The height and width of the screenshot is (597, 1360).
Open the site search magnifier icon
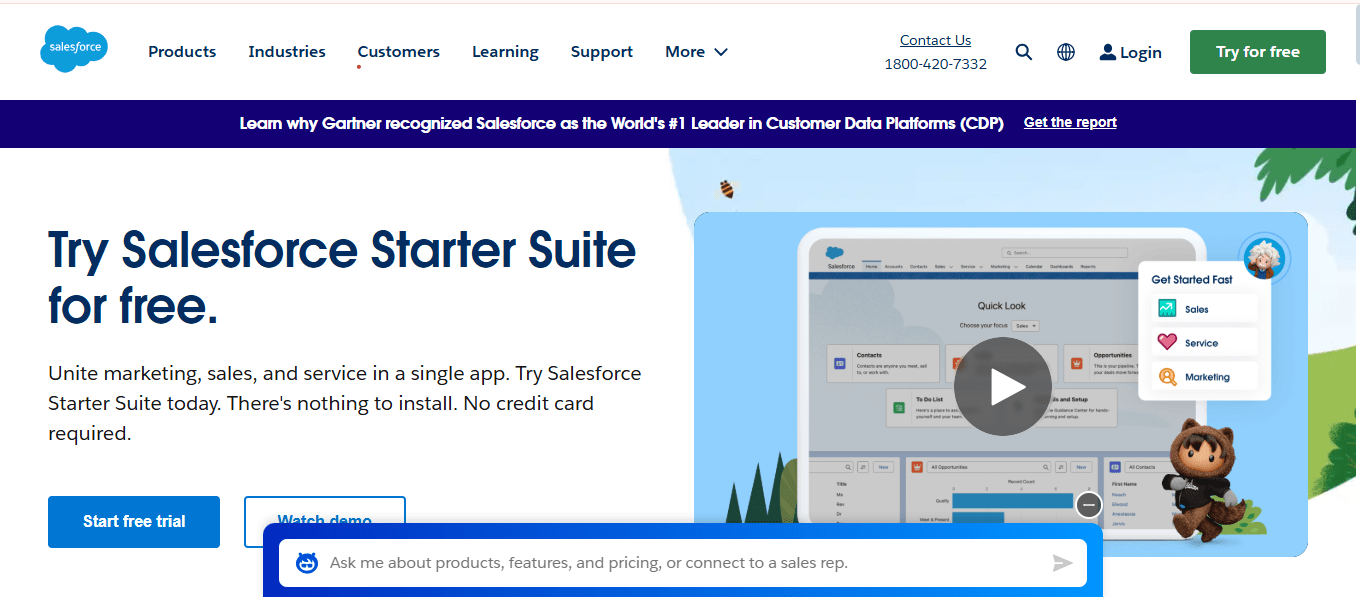pyautogui.click(x=1023, y=52)
